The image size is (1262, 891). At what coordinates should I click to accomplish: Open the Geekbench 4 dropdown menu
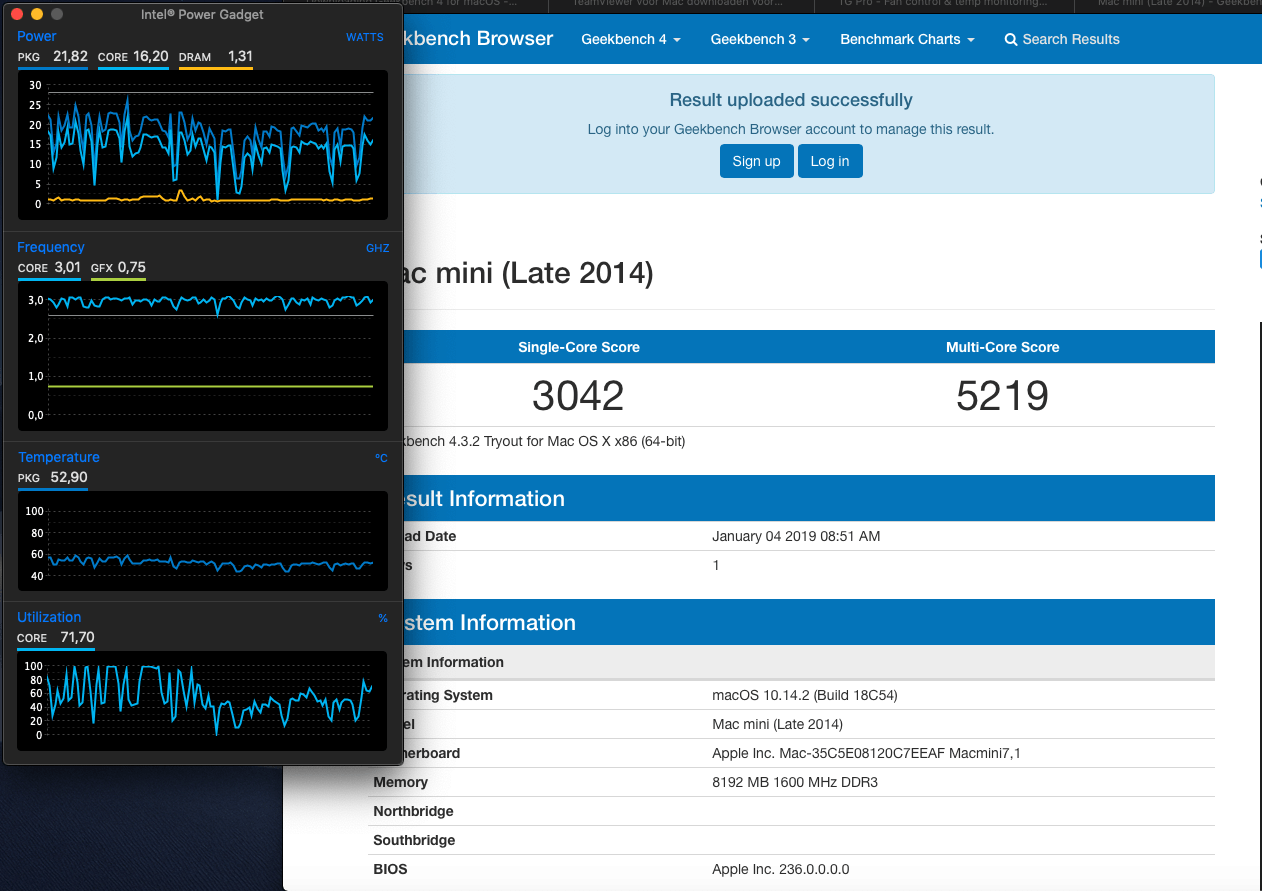click(631, 39)
